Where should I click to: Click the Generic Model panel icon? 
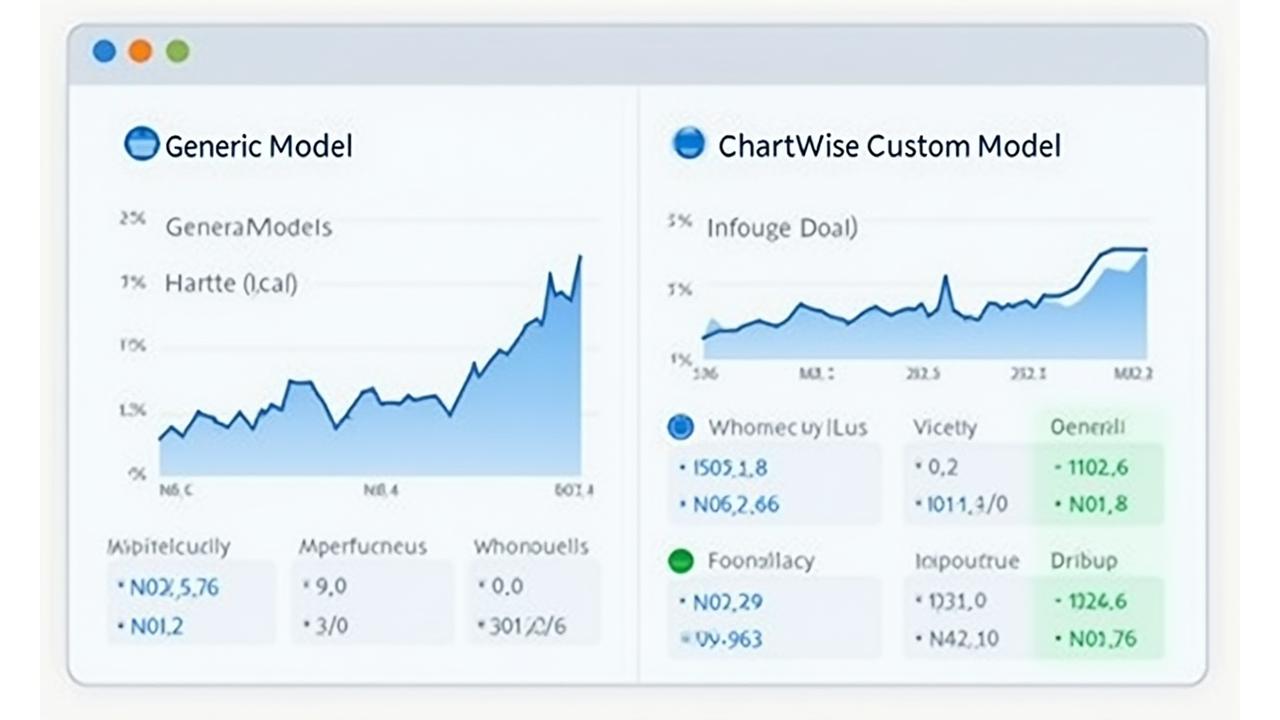click(x=141, y=144)
